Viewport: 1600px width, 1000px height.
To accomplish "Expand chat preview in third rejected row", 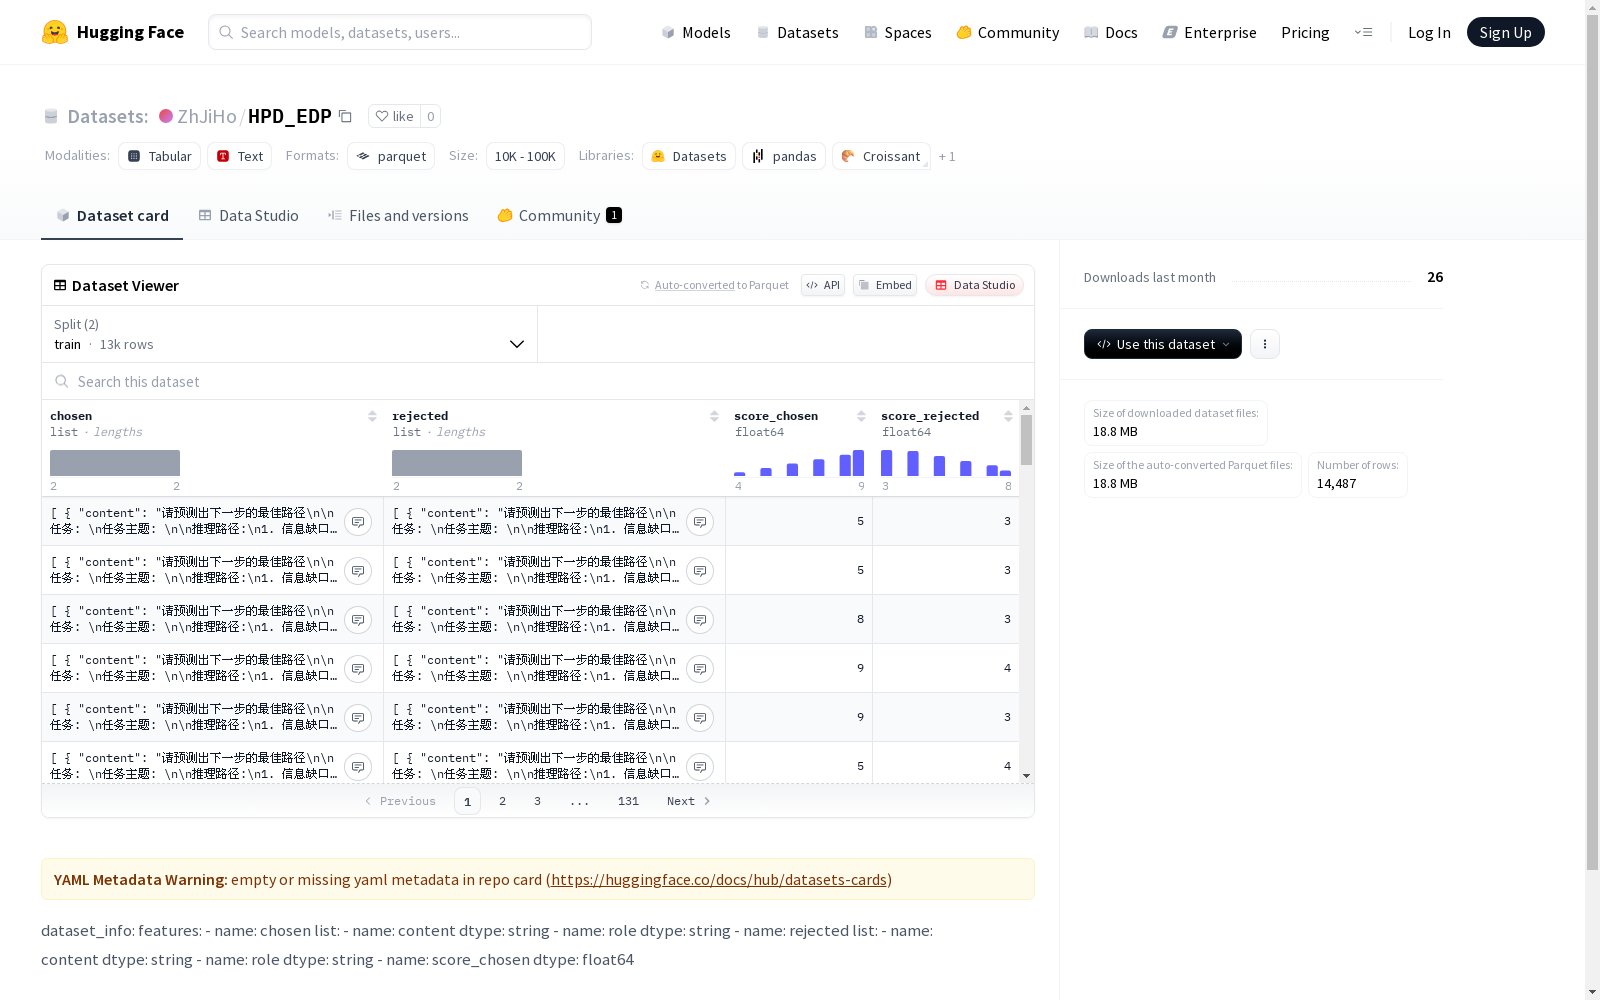I will pos(700,620).
